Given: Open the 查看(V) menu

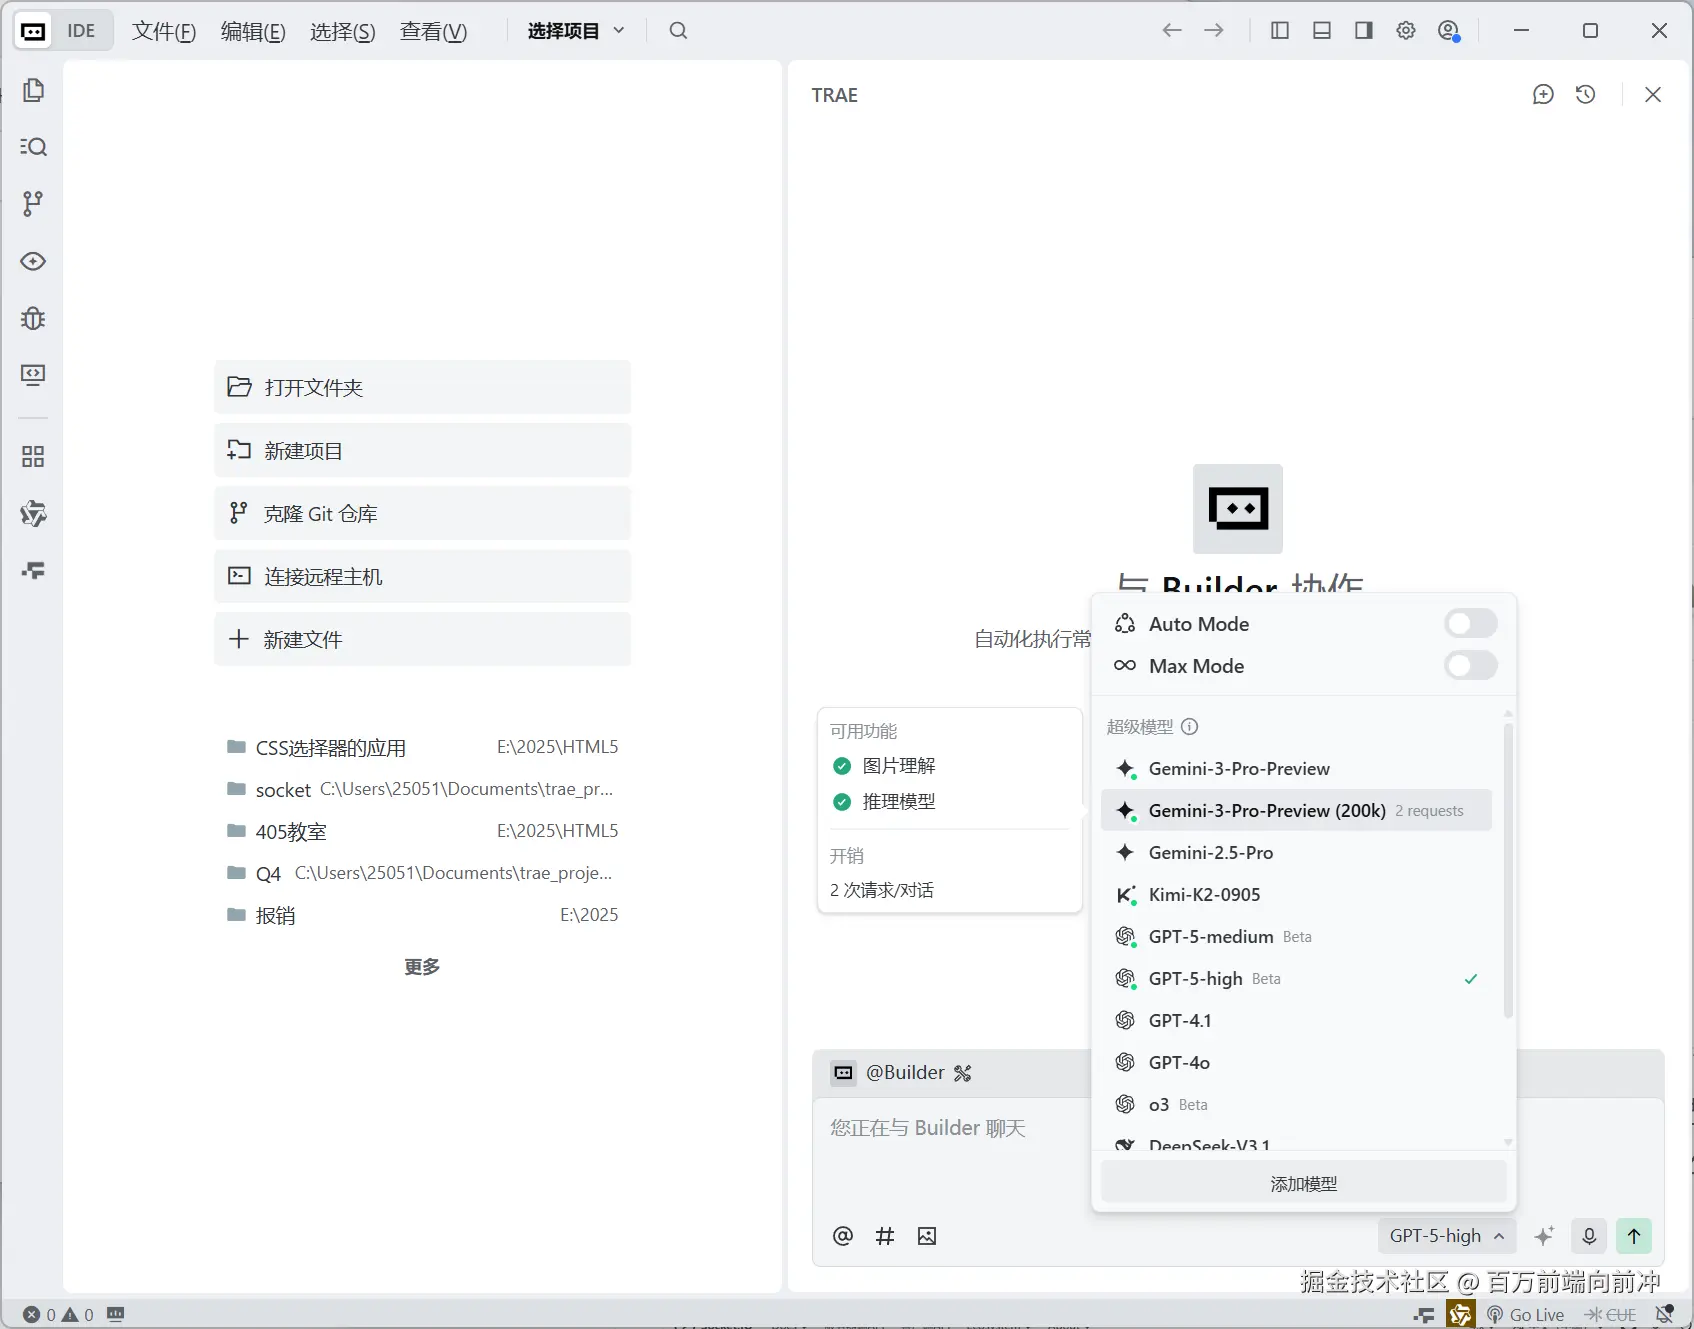Looking at the screenshot, I should click(x=432, y=31).
